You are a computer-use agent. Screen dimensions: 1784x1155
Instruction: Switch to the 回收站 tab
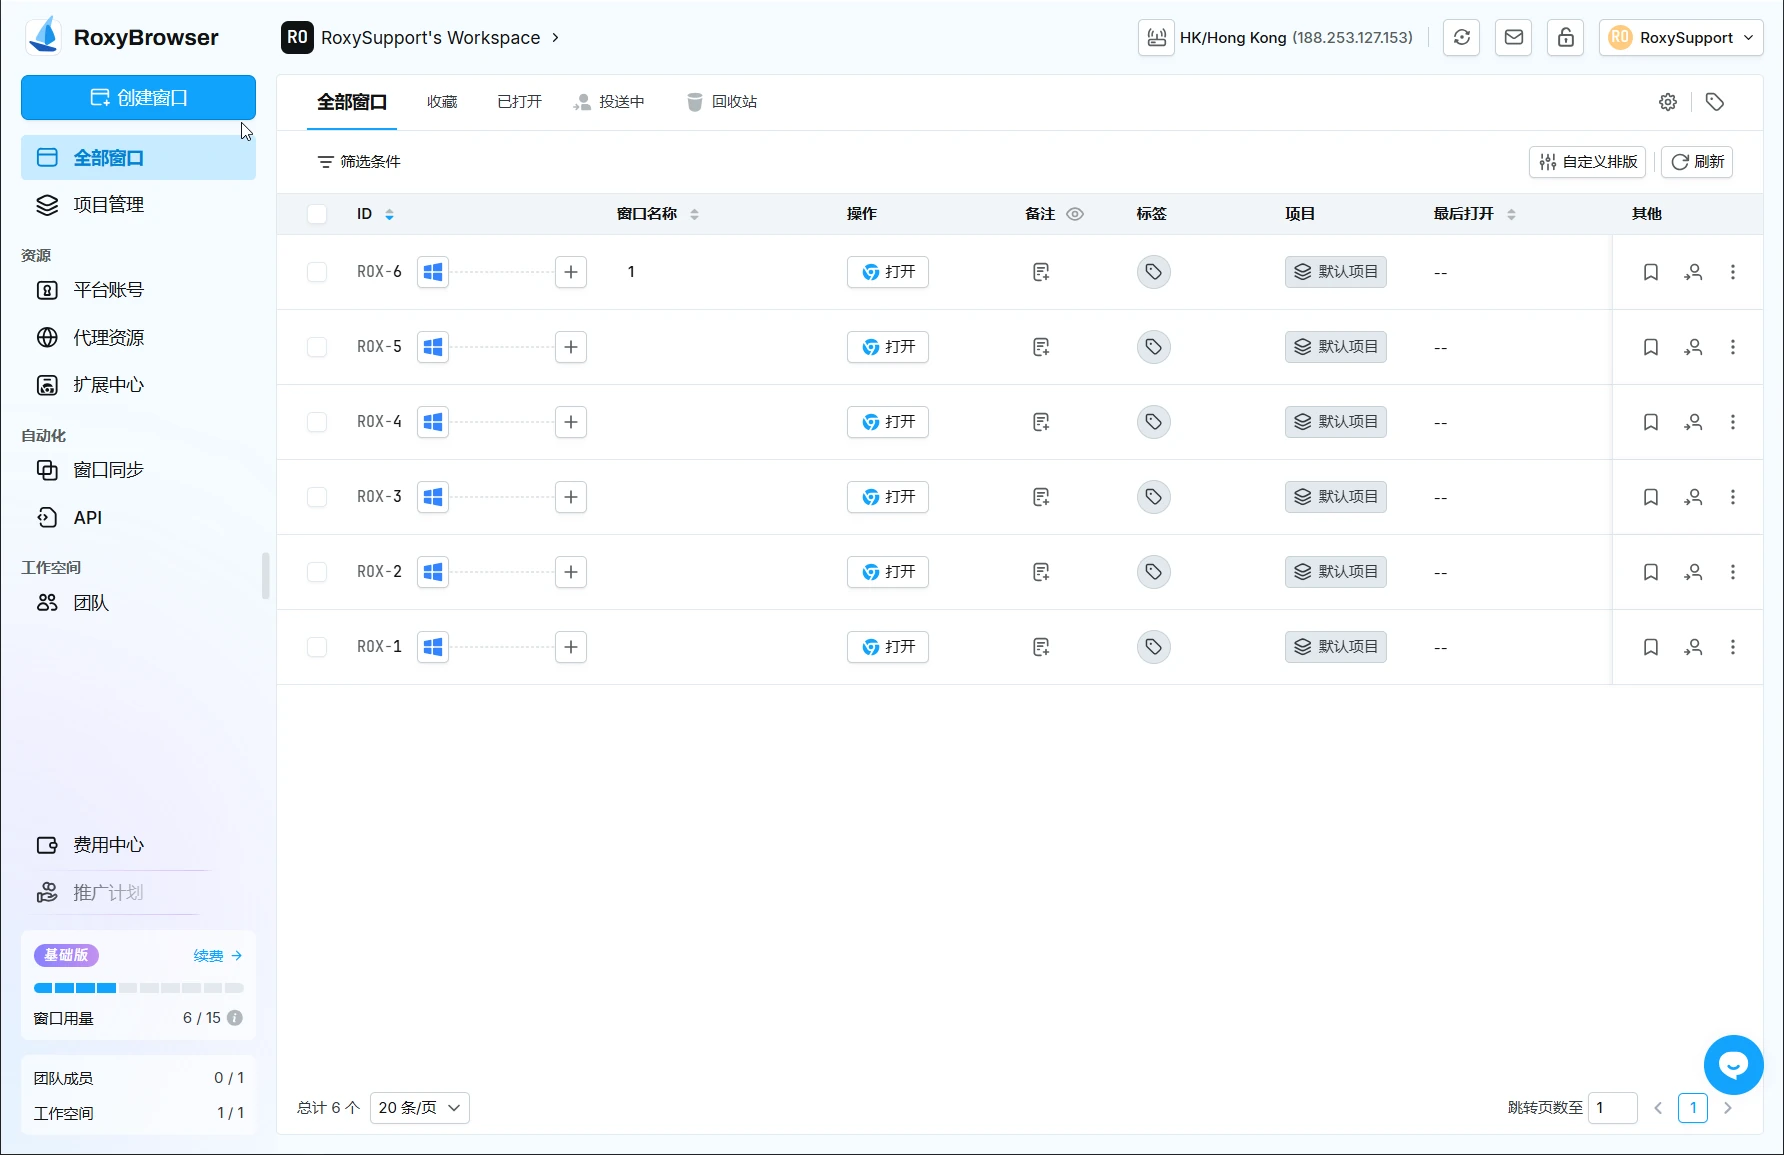(x=722, y=102)
